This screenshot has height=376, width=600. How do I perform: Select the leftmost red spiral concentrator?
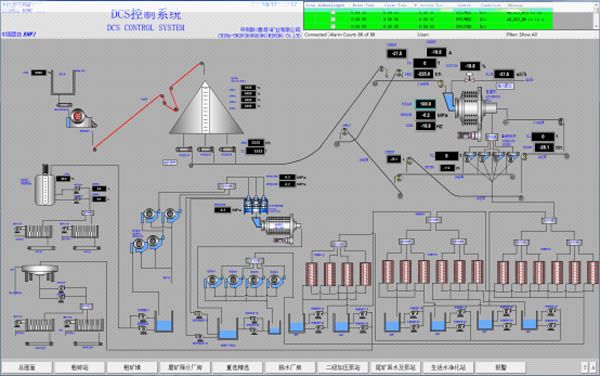[311, 273]
